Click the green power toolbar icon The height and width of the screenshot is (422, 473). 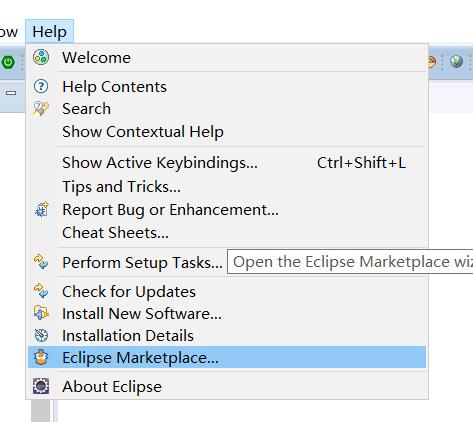pos(8,62)
